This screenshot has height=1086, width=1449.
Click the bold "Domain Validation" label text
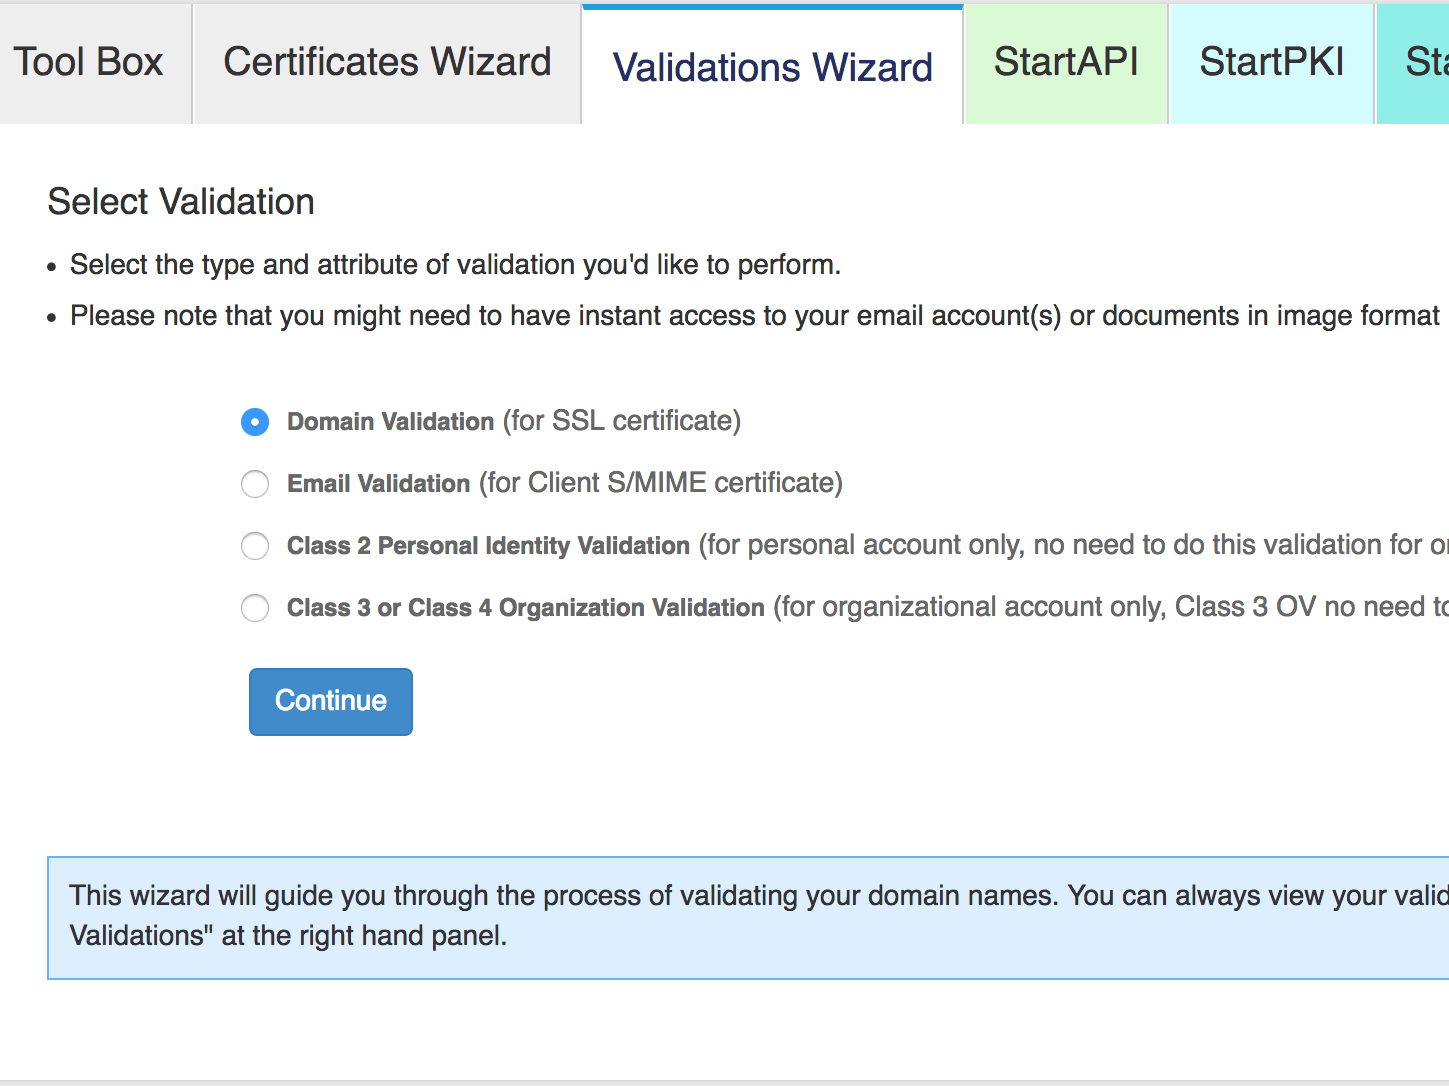(390, 422)
